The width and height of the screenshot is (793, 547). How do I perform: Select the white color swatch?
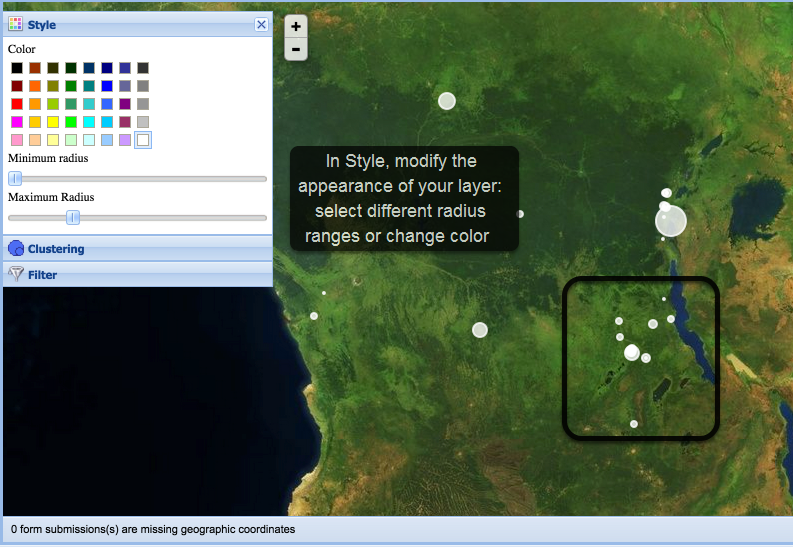(143, 140)
